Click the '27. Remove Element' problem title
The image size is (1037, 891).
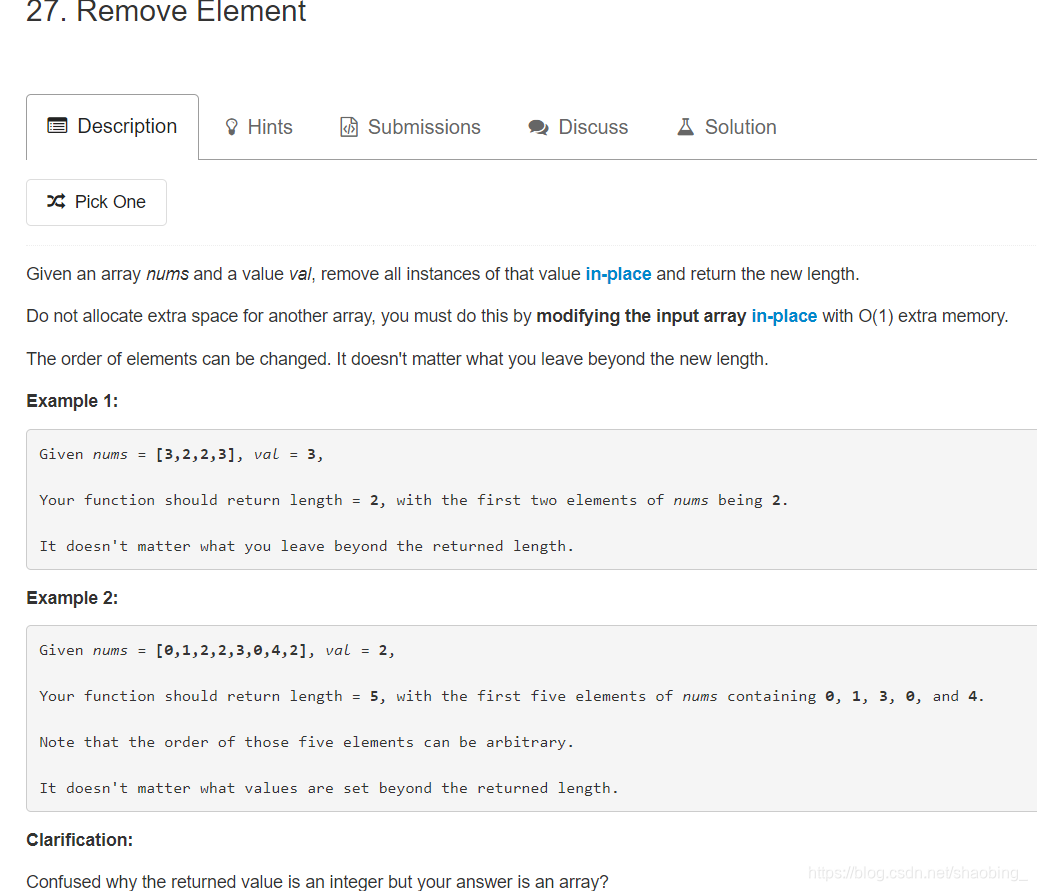(x=166, y=12)
